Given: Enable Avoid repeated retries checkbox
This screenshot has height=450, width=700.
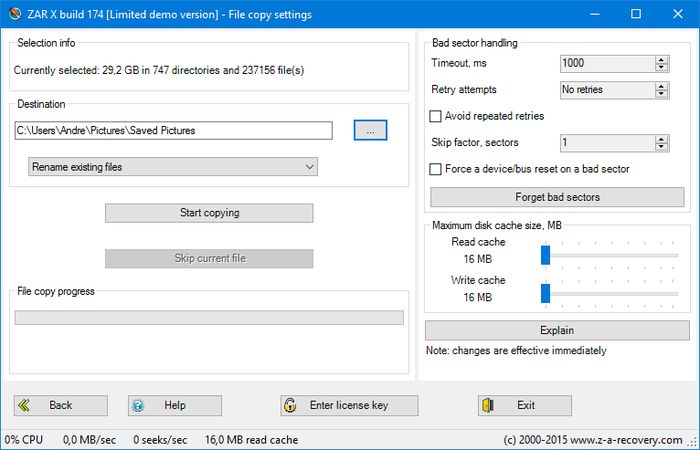Looking at the screenshot, I should point(435,116).
